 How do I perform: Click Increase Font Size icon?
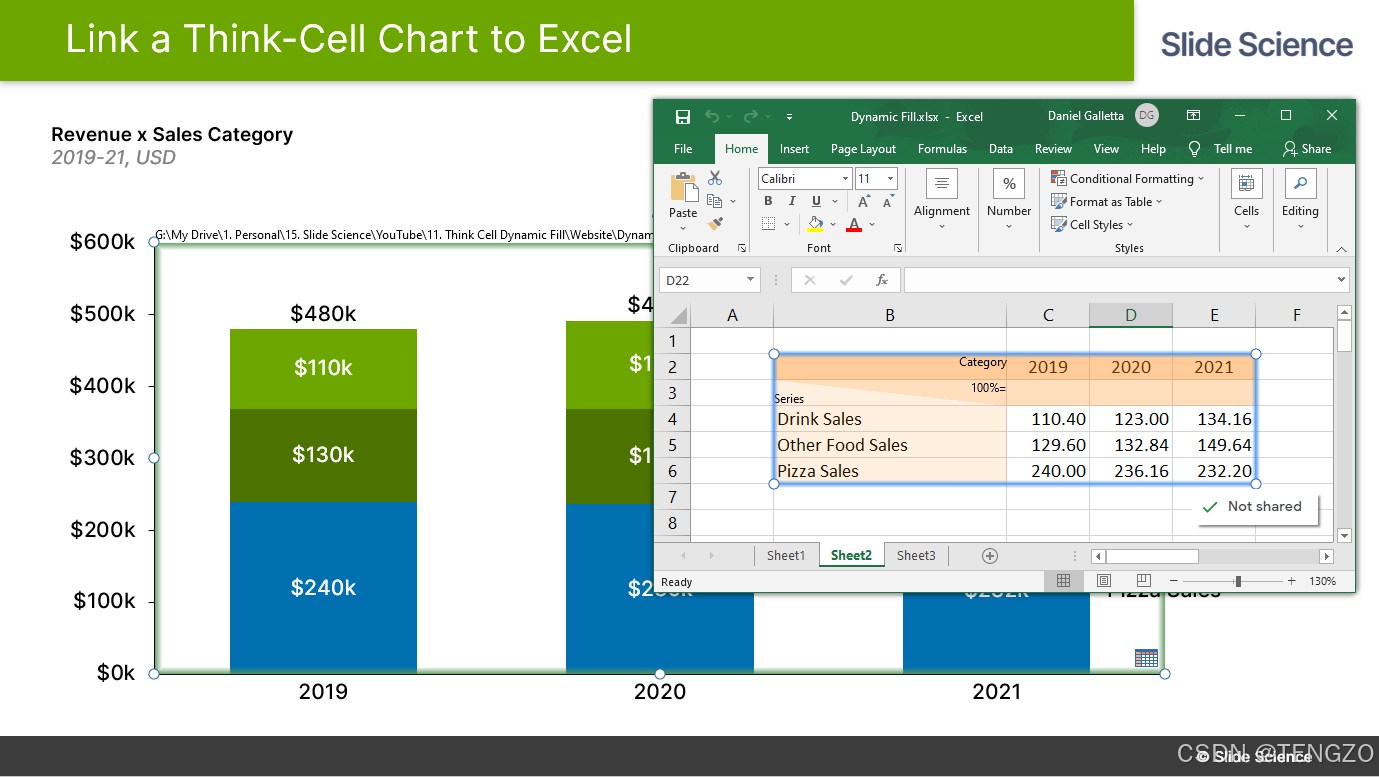[863, 201]
